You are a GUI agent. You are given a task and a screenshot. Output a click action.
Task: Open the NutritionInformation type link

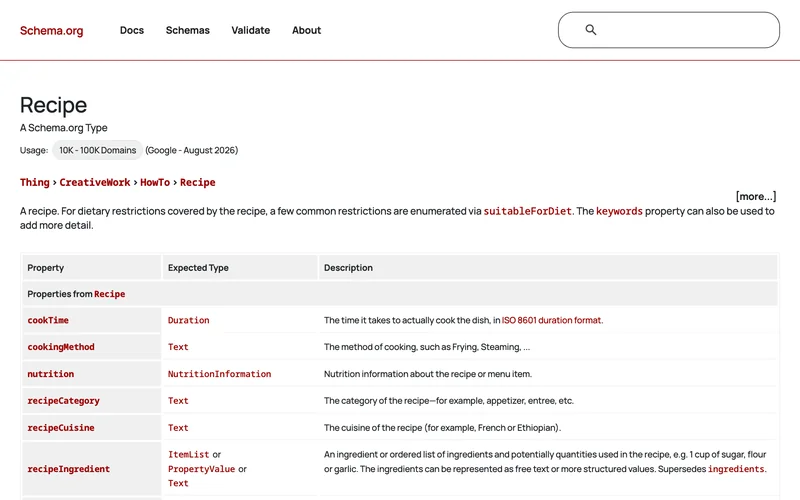click(219, 374)
